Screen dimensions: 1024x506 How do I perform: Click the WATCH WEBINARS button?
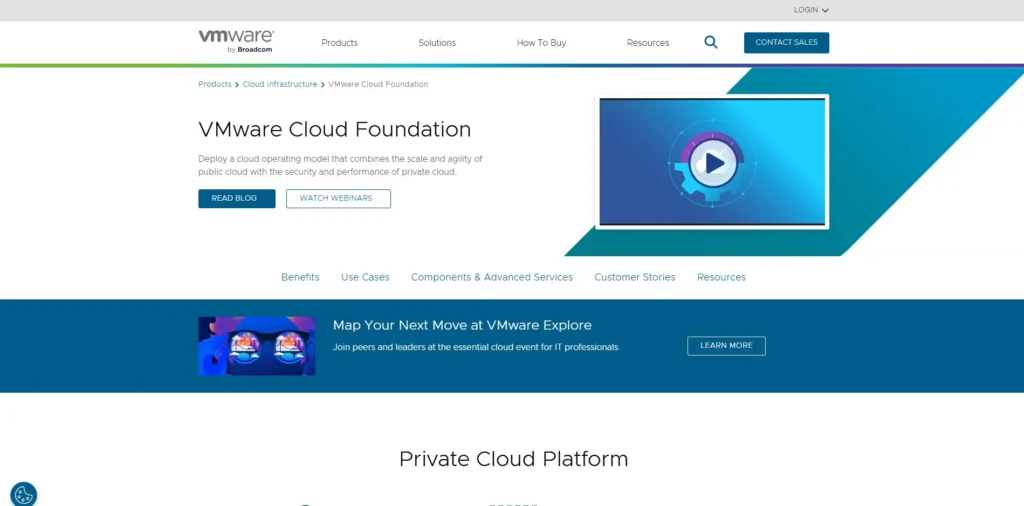(338, 198)
